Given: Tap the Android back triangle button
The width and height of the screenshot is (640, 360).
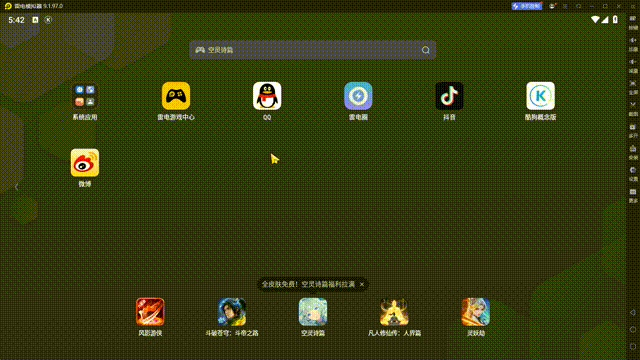Looking at the screenshot, I should pos(633,312).
